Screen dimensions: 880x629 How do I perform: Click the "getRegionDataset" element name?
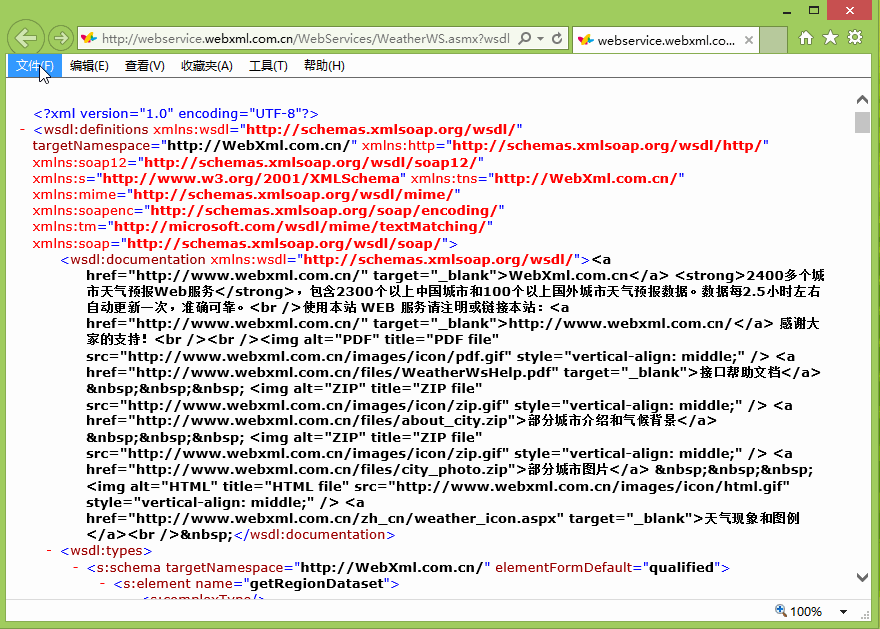(317, 584)
